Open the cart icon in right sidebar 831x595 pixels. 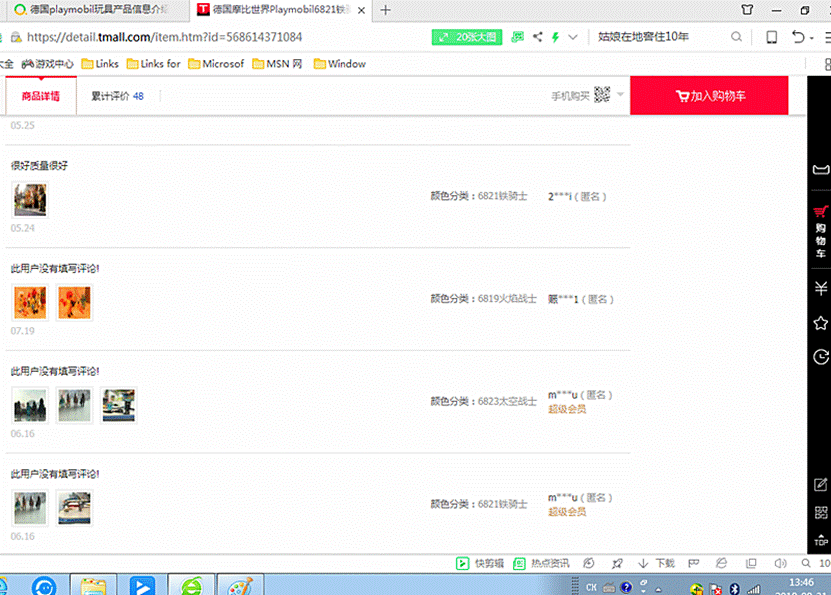[820, 227]
